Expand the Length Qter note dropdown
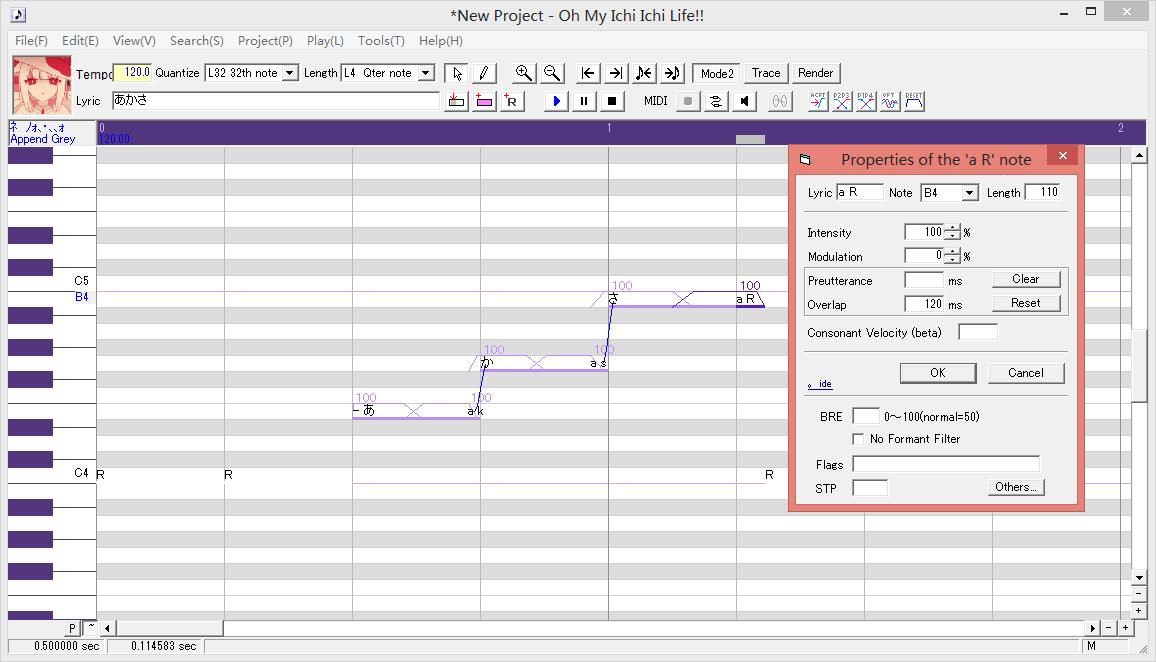This screenshot has width=1156, height=662. coord(426,73)
